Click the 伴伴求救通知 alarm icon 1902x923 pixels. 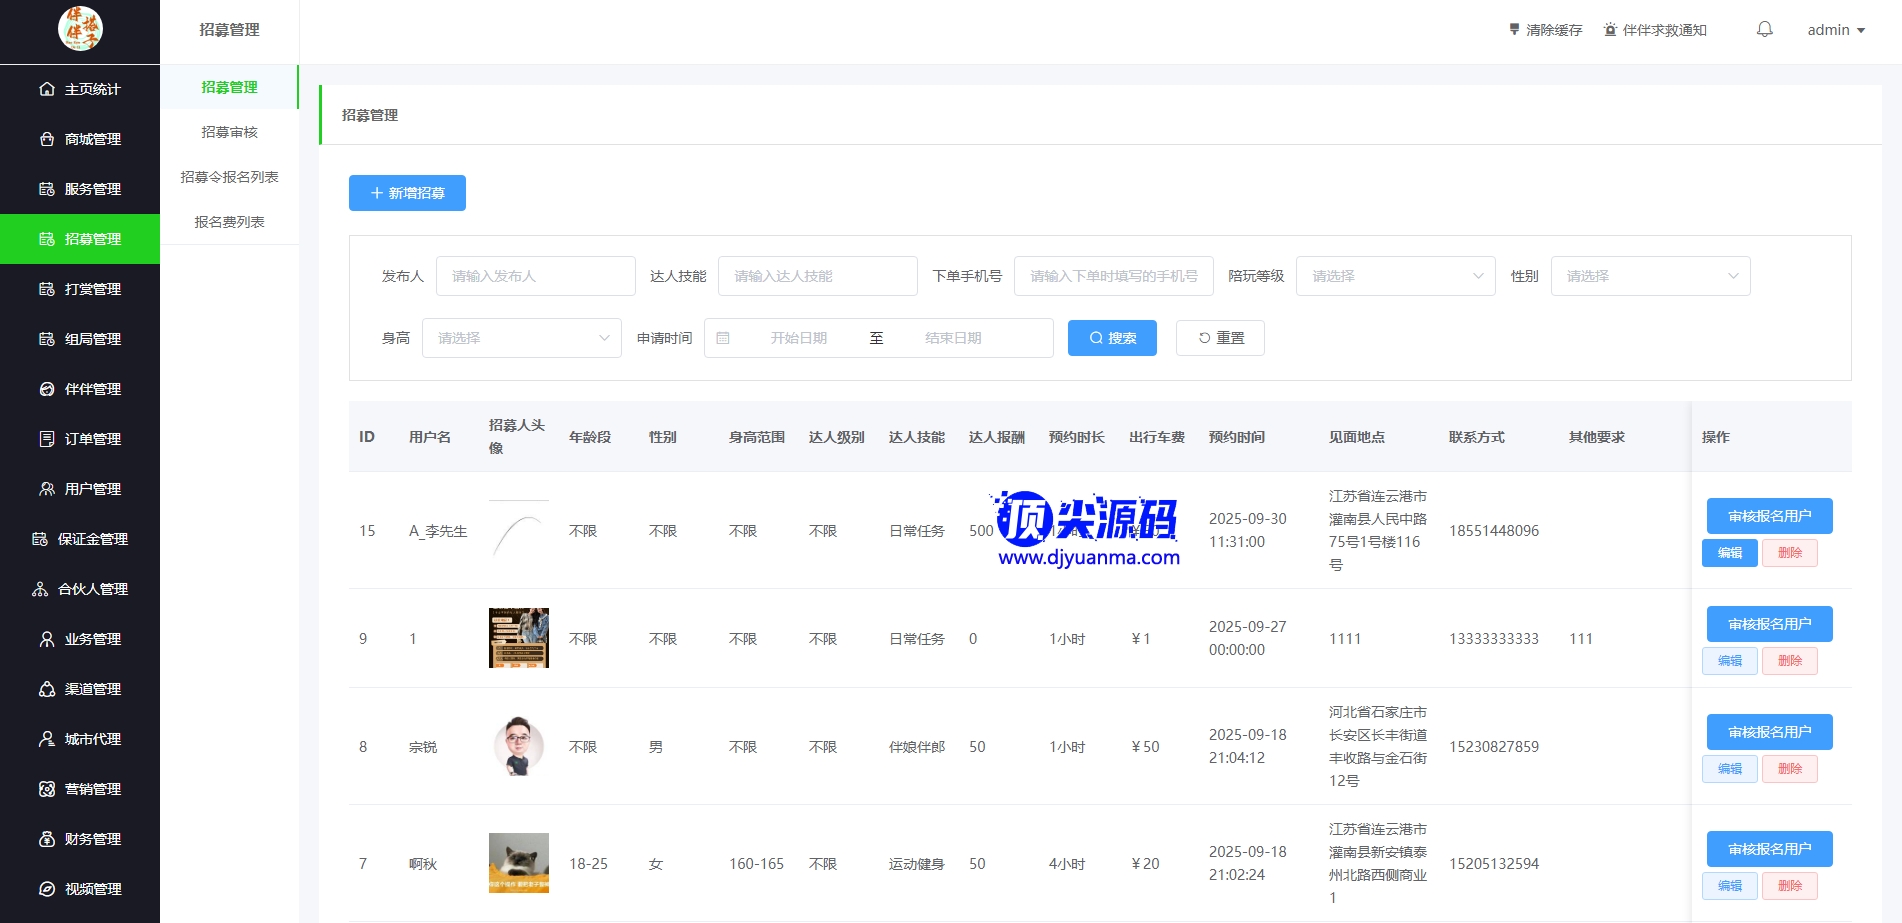click(x=1610, y=30)
